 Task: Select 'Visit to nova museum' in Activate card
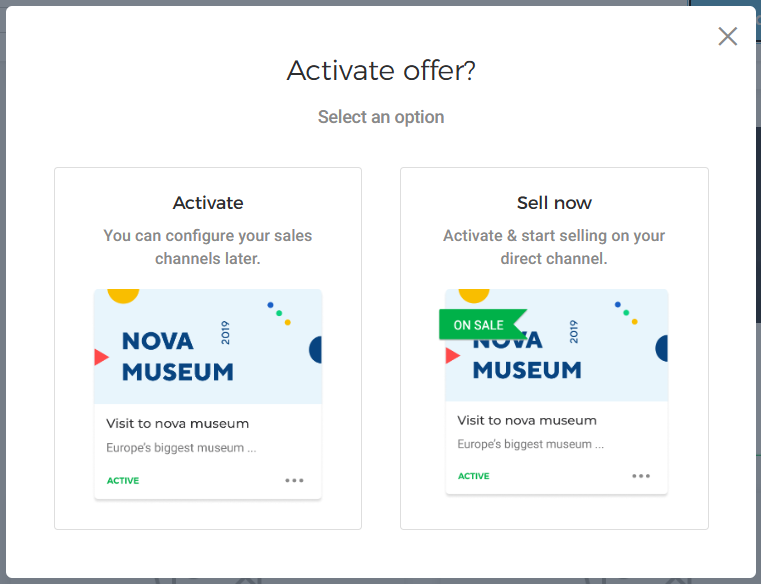[x=178, y=424]
